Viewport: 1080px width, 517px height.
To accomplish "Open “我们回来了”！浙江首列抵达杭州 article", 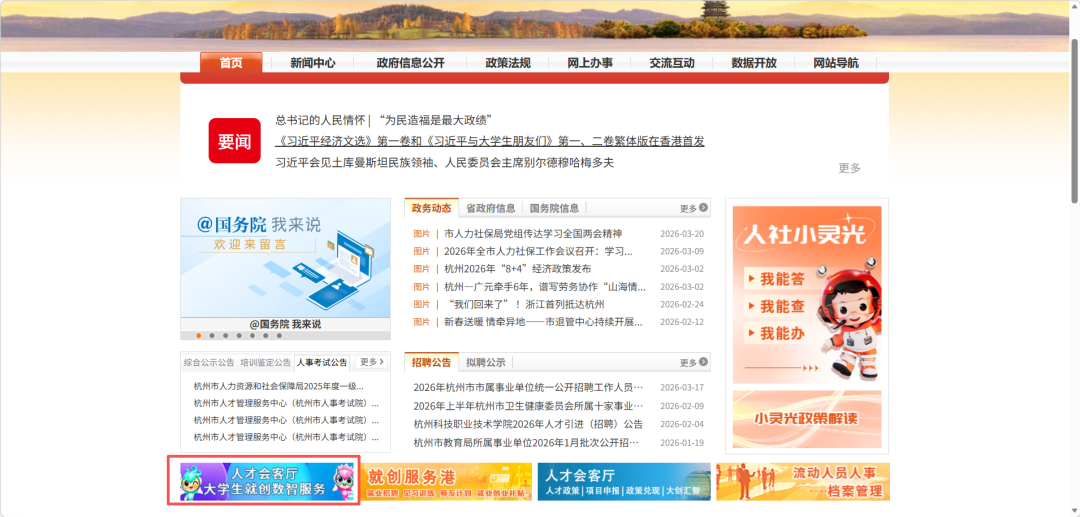I will (524, 304).
